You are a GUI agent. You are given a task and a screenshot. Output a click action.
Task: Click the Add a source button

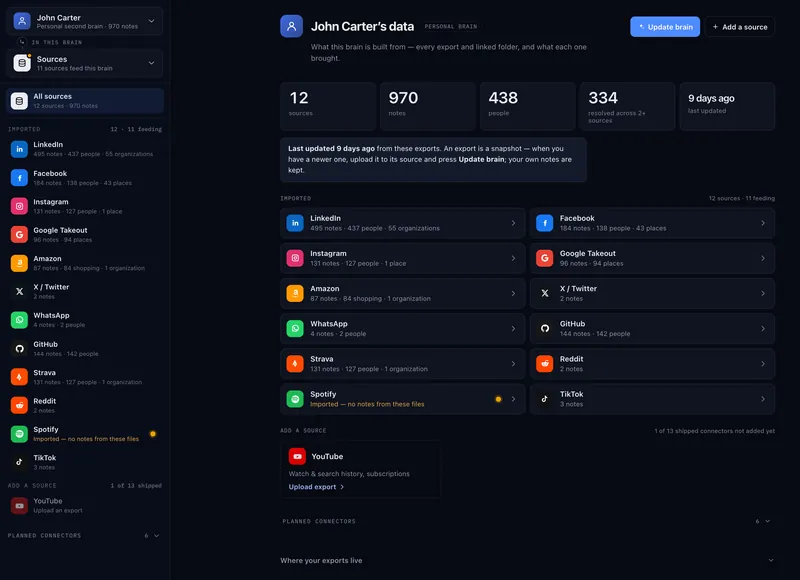click(740, 27)
